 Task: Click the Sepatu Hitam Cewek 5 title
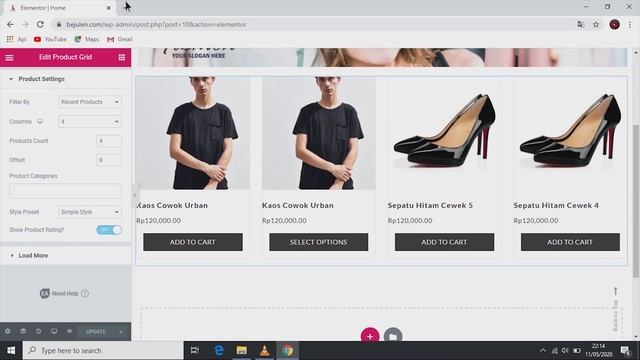pyautogui.click(x=430, y=205)
